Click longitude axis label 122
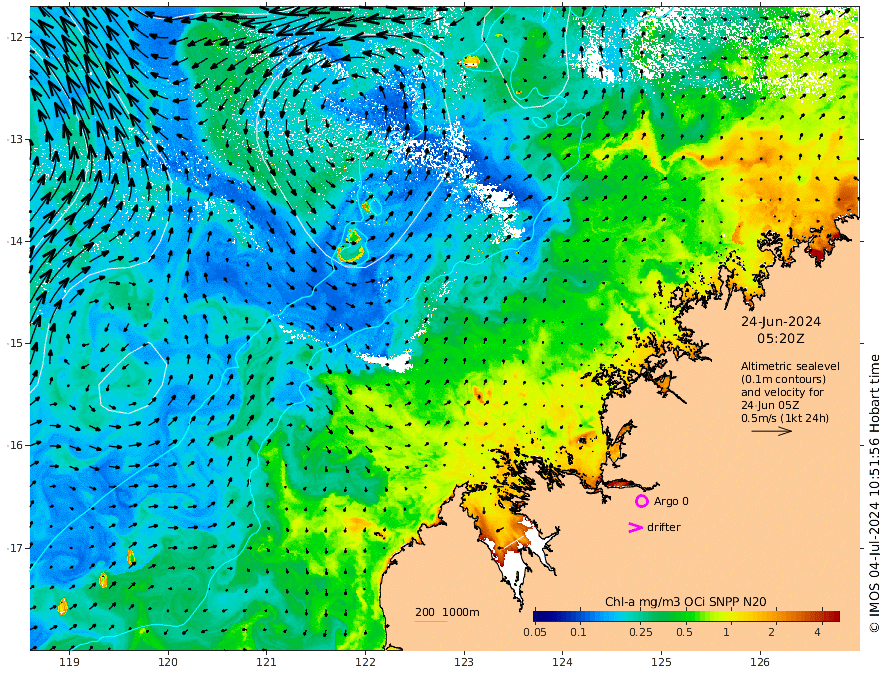 [x=365, y=662]
